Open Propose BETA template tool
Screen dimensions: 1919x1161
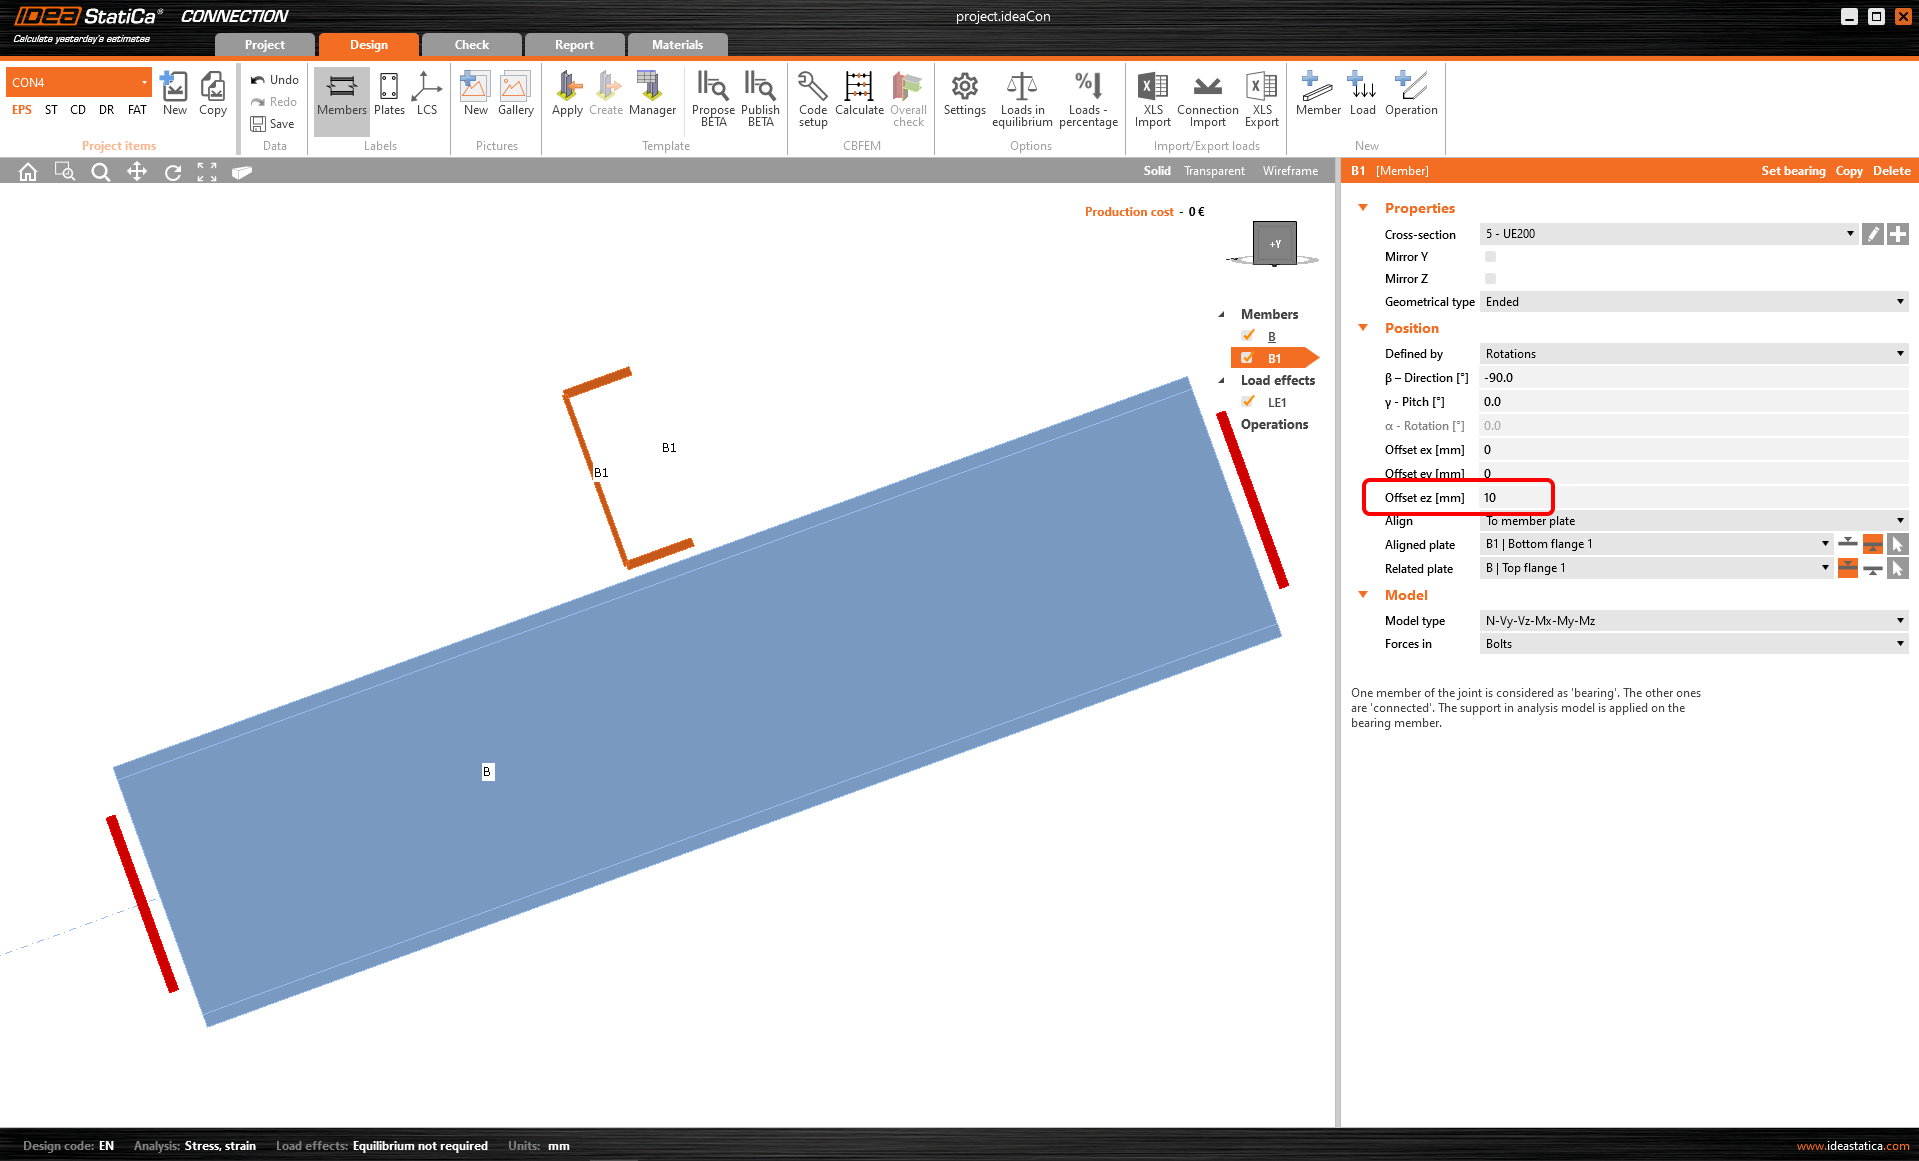713,99
